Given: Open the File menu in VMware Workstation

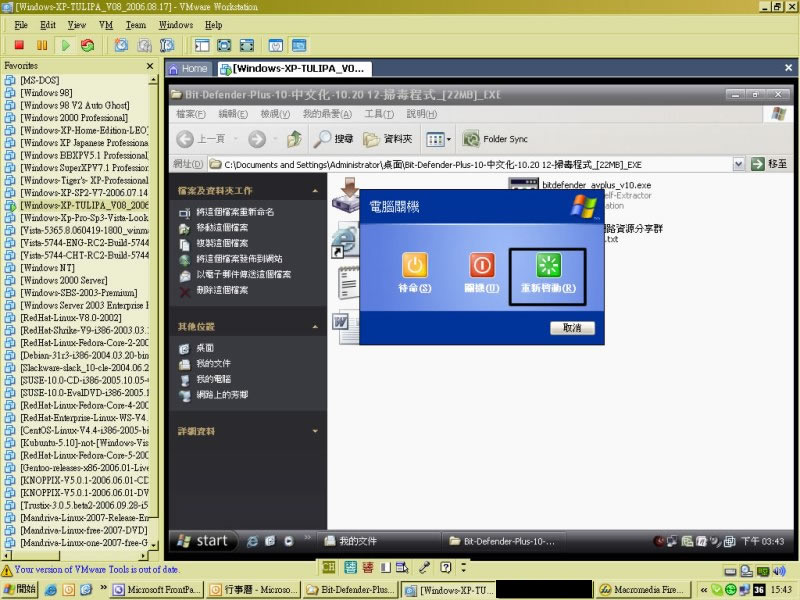Looking at the screenshot, I should tap(21, 24).
